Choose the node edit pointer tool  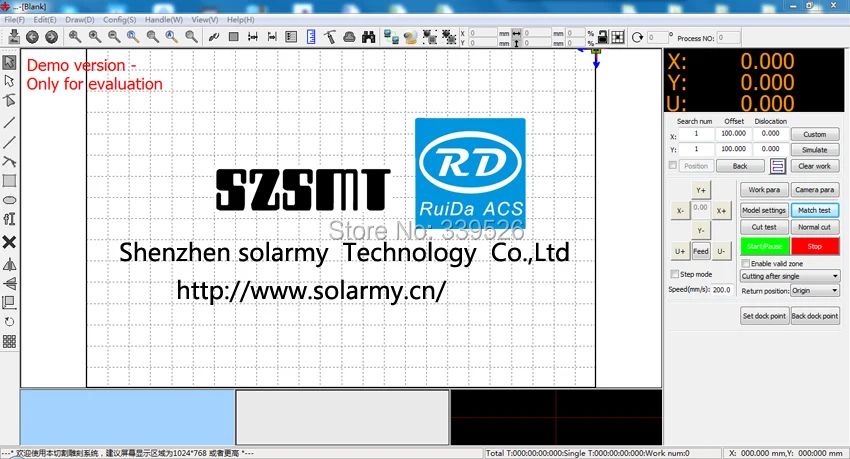tap(9, 81)
